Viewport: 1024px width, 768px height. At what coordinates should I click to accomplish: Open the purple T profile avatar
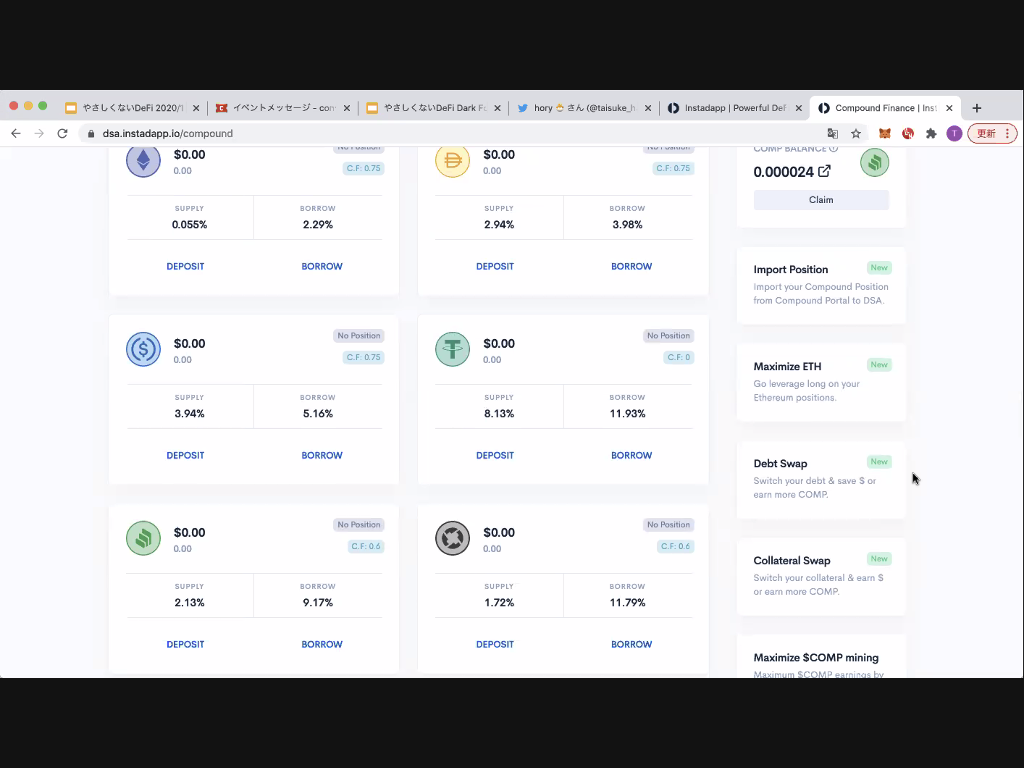pos(954,133)
